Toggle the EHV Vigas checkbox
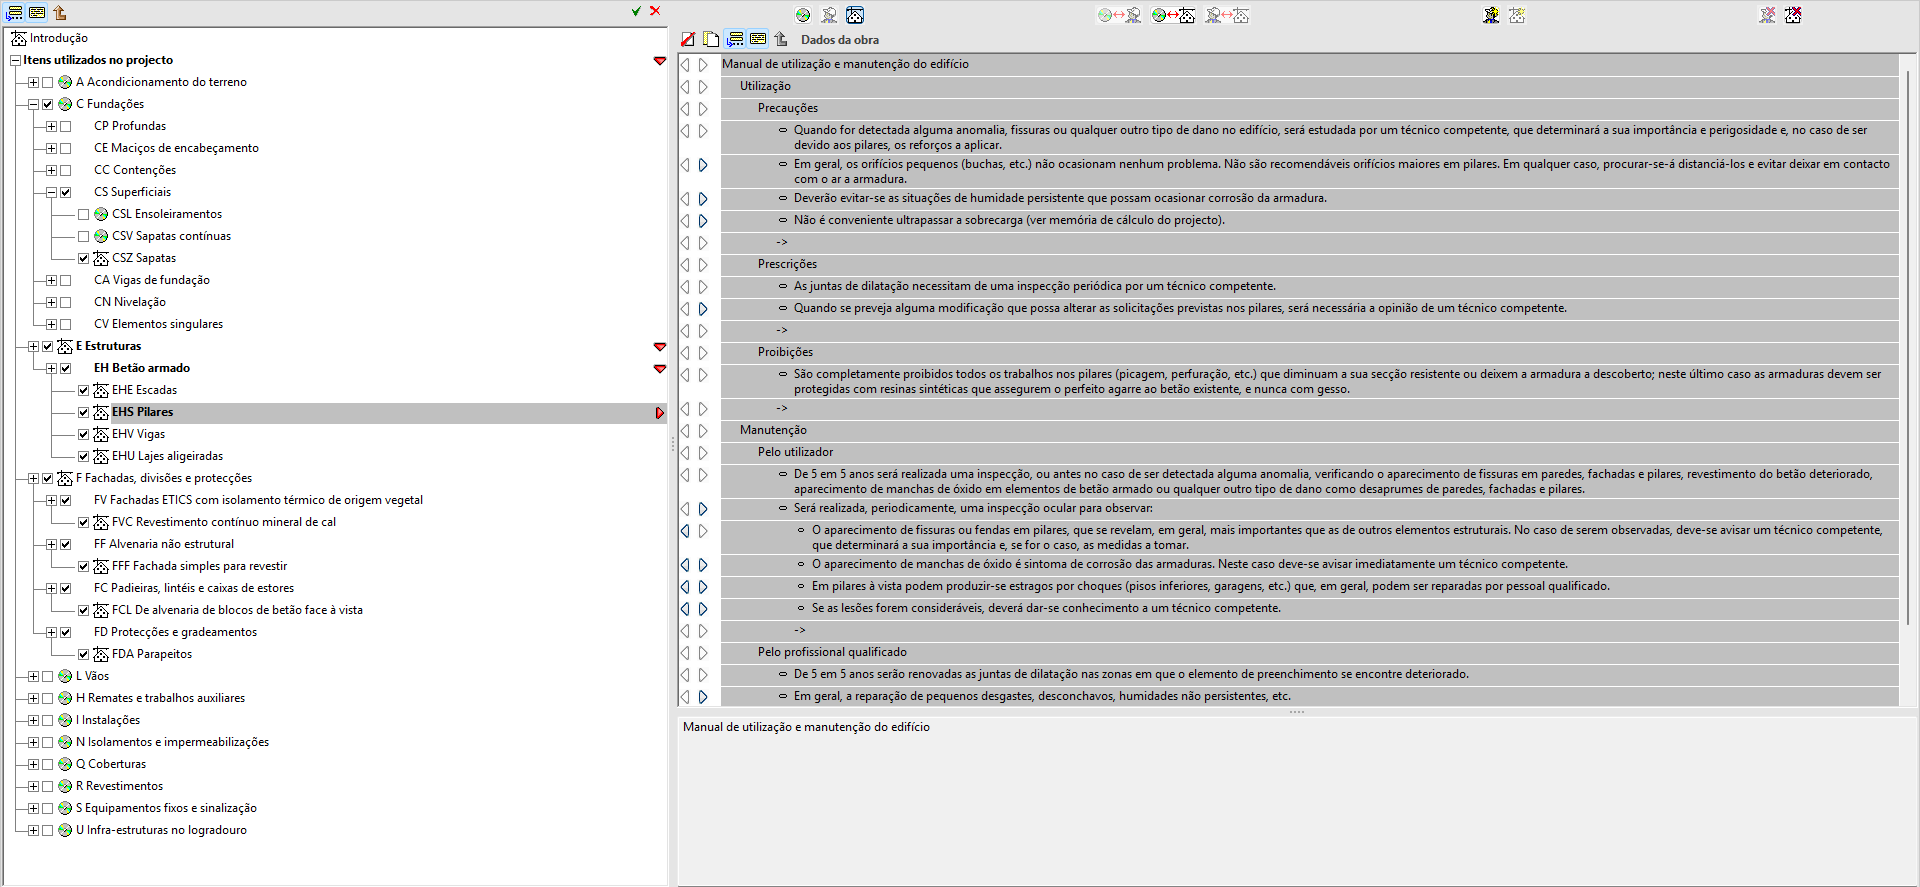1920x887 pixels. [x=84, y=434]
